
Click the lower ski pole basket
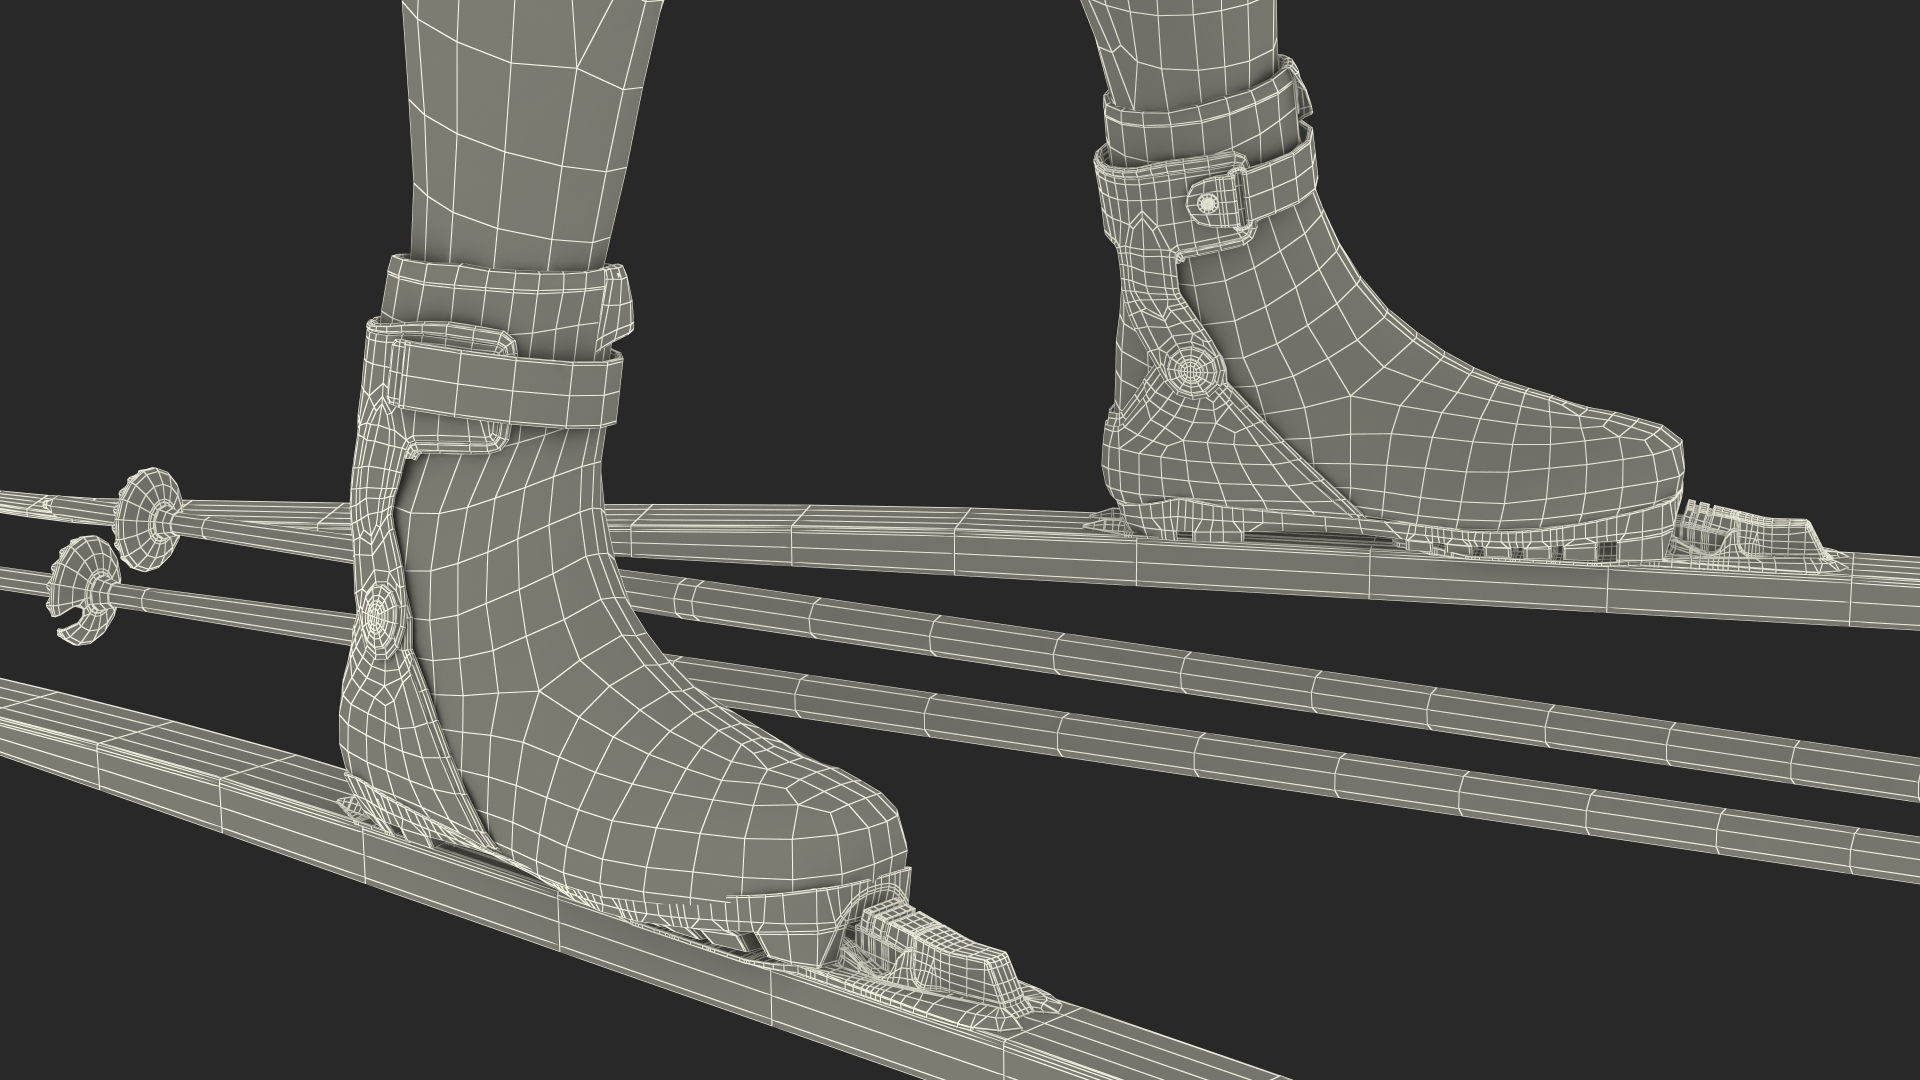84,589
